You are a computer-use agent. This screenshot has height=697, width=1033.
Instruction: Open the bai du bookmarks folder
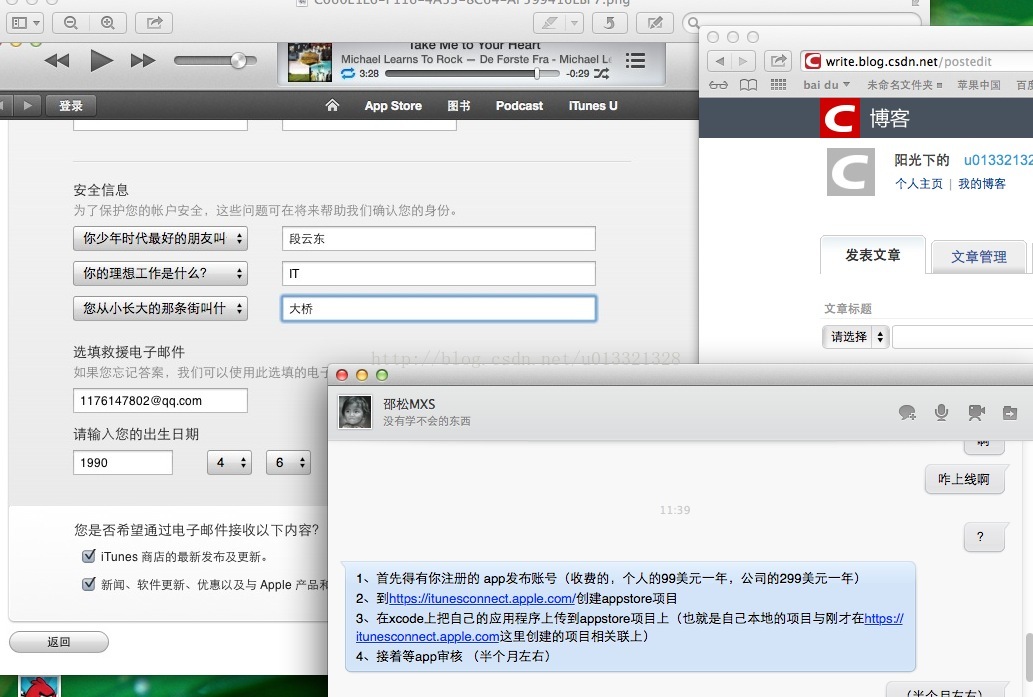click(826, 85)
